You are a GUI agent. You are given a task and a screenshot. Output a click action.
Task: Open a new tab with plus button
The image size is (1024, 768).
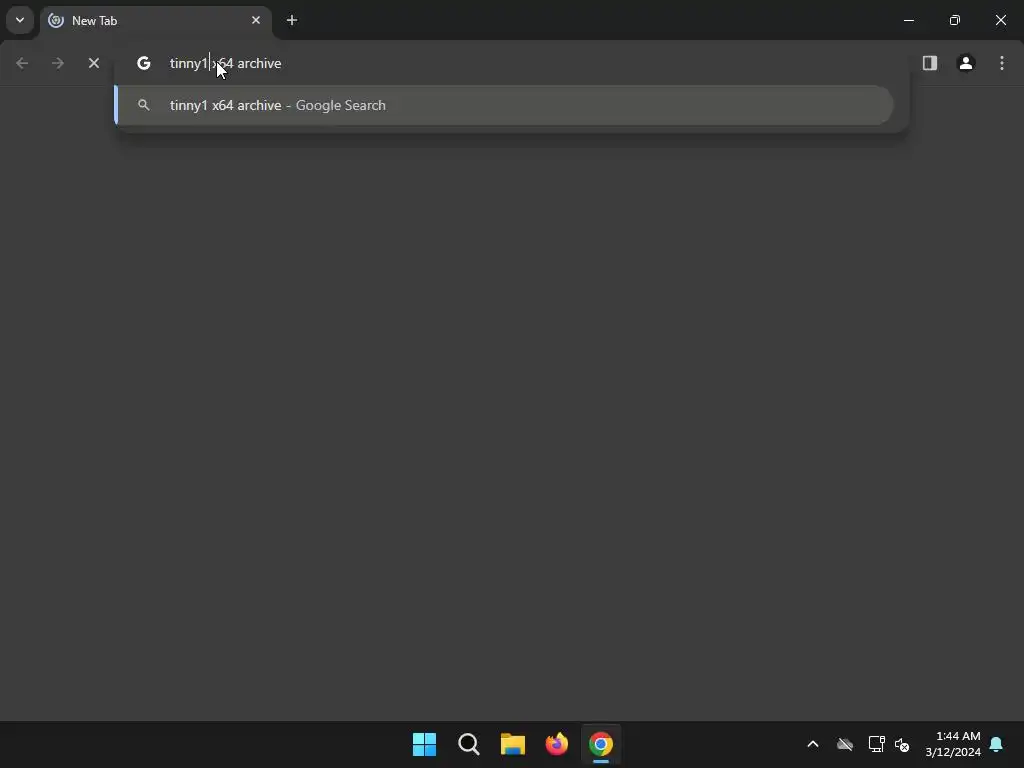[292, 20]
